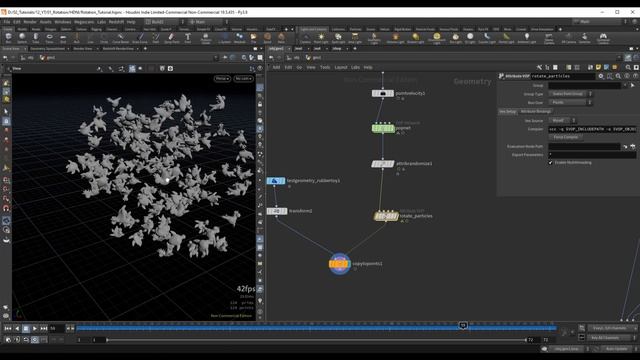Viewport: 640px width, 360px height.
Task: Select the Box shelf tool
Action: click(x=8, y=38)
